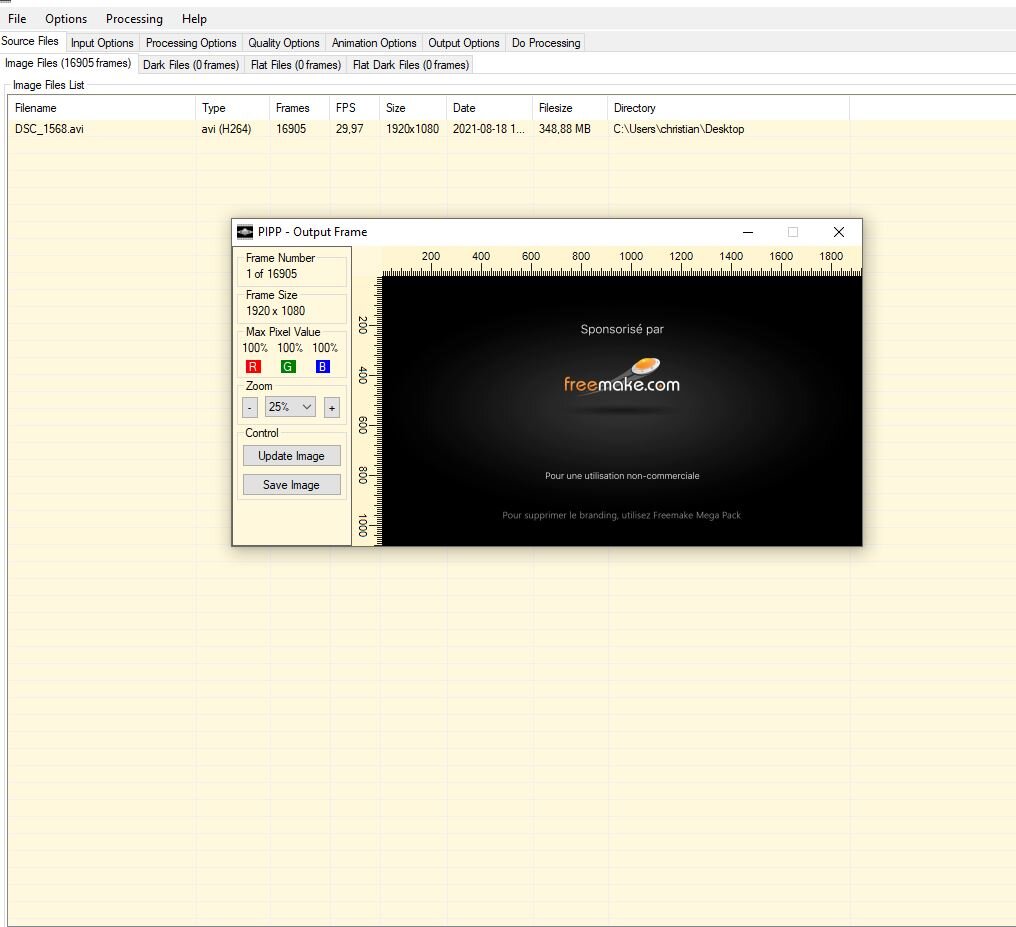Click the 29,97 FPS cell
1016x927 pixels.
point(349,129)
